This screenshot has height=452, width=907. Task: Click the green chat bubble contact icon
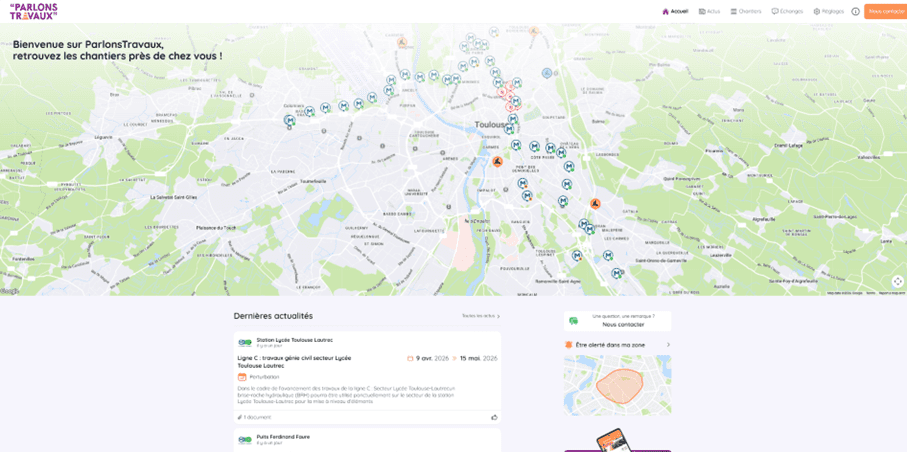(x=574, y=321)
